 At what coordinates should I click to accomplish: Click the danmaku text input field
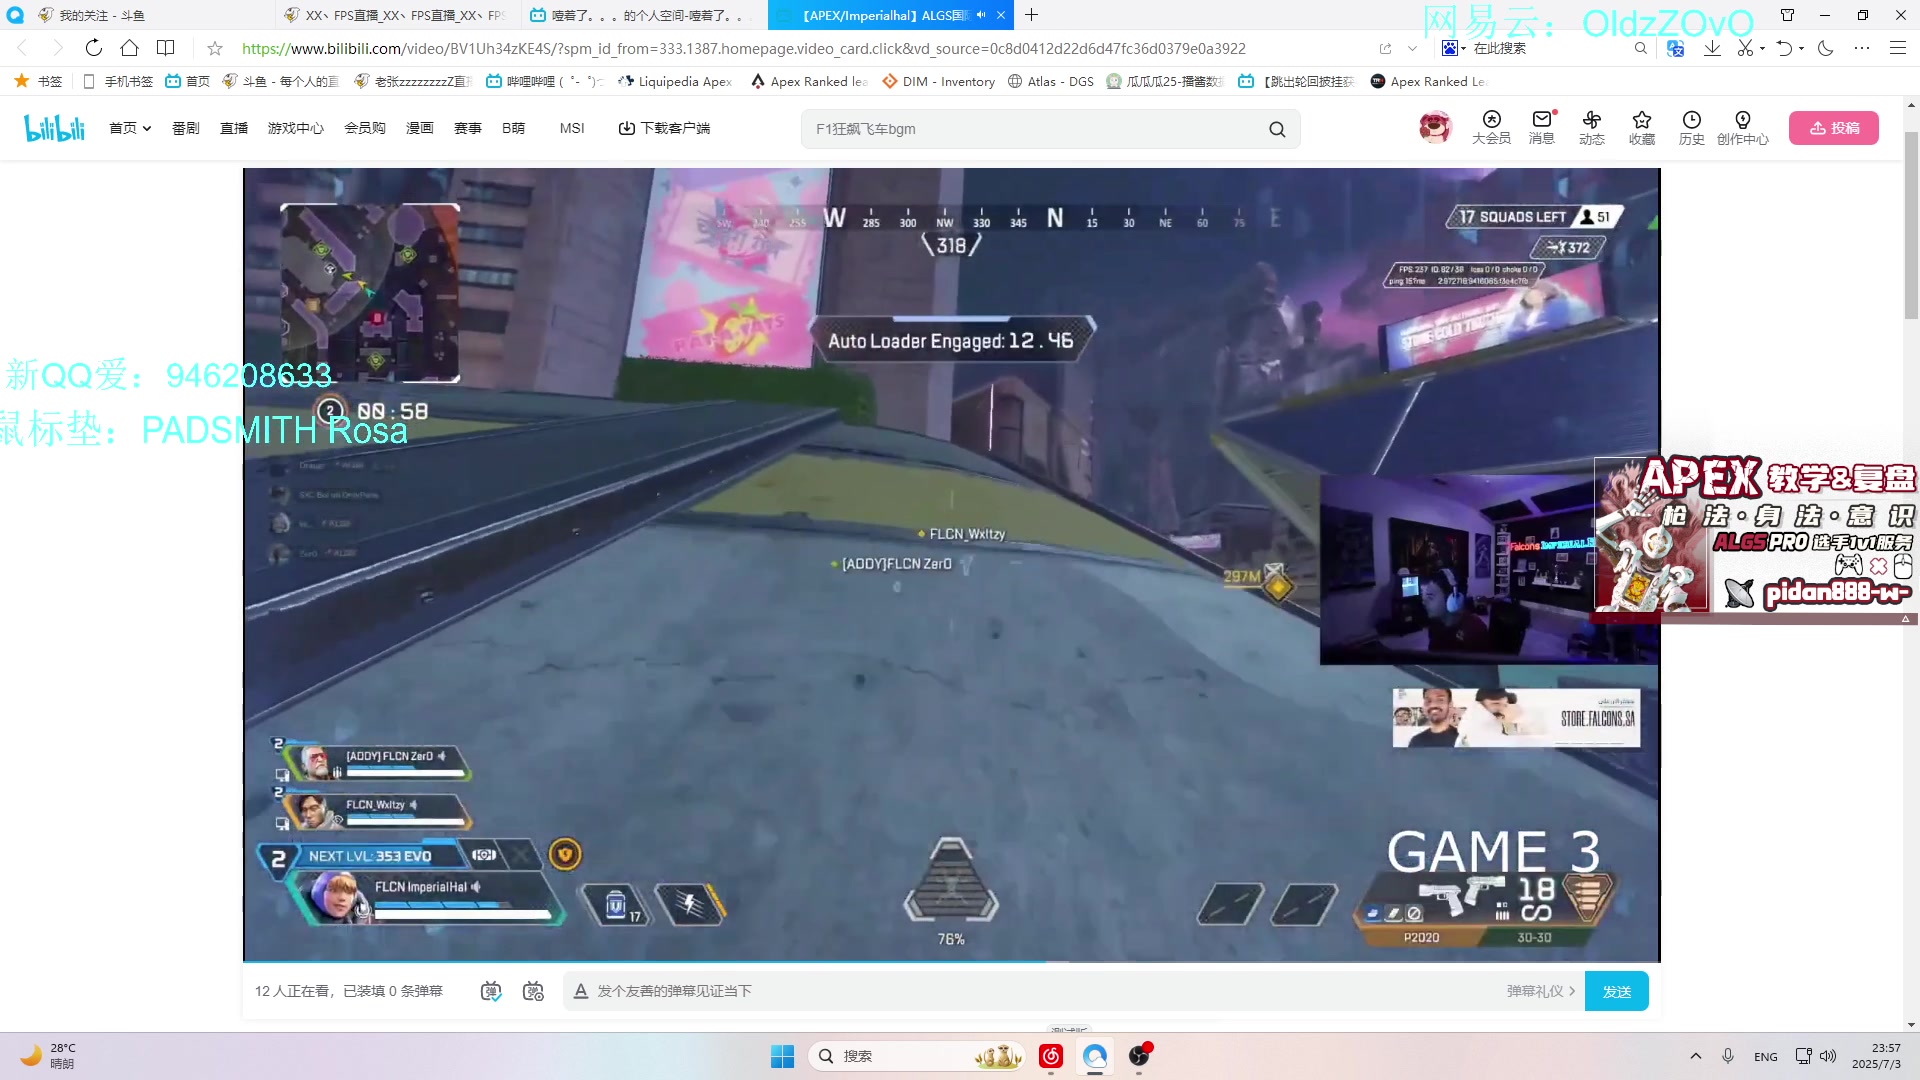(1045, 991)
